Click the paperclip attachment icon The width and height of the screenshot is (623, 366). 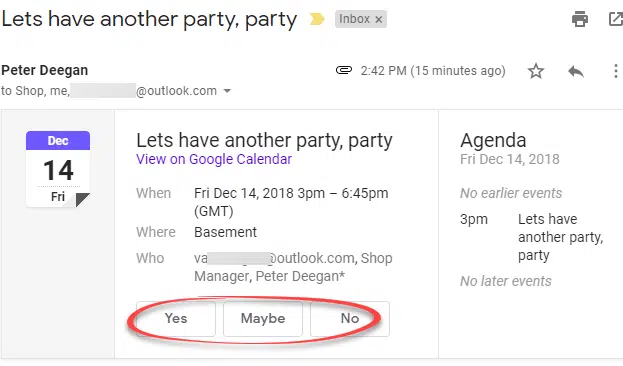pos(344,70)
